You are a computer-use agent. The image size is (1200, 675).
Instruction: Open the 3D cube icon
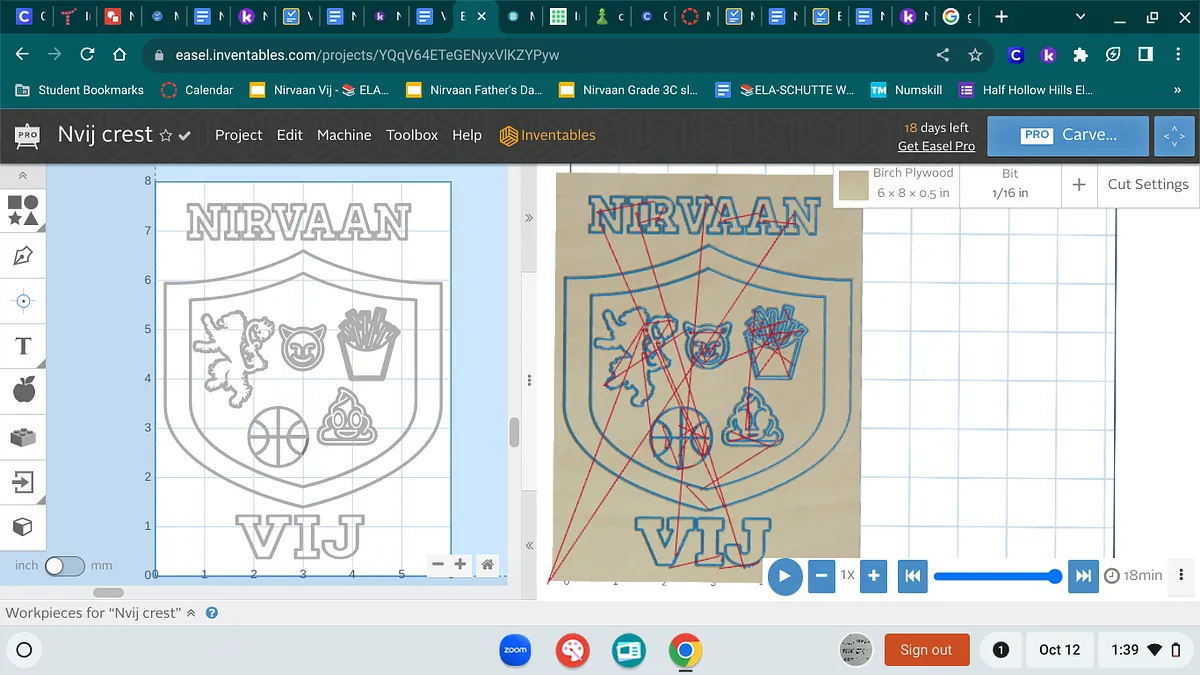click(23, 527)
